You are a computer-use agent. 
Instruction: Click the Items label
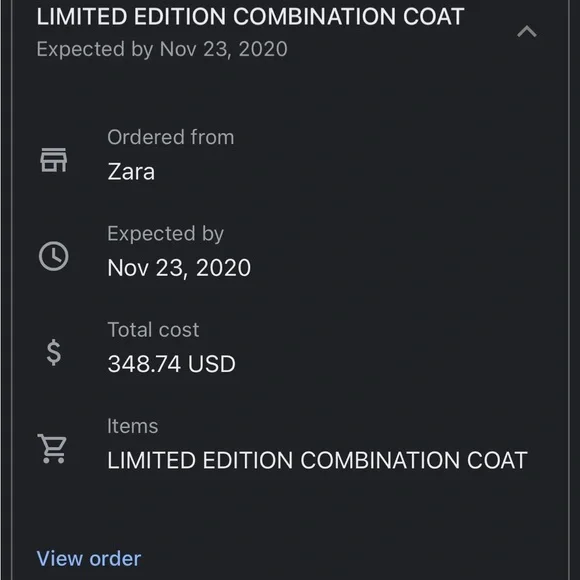(x=132, y=426)
